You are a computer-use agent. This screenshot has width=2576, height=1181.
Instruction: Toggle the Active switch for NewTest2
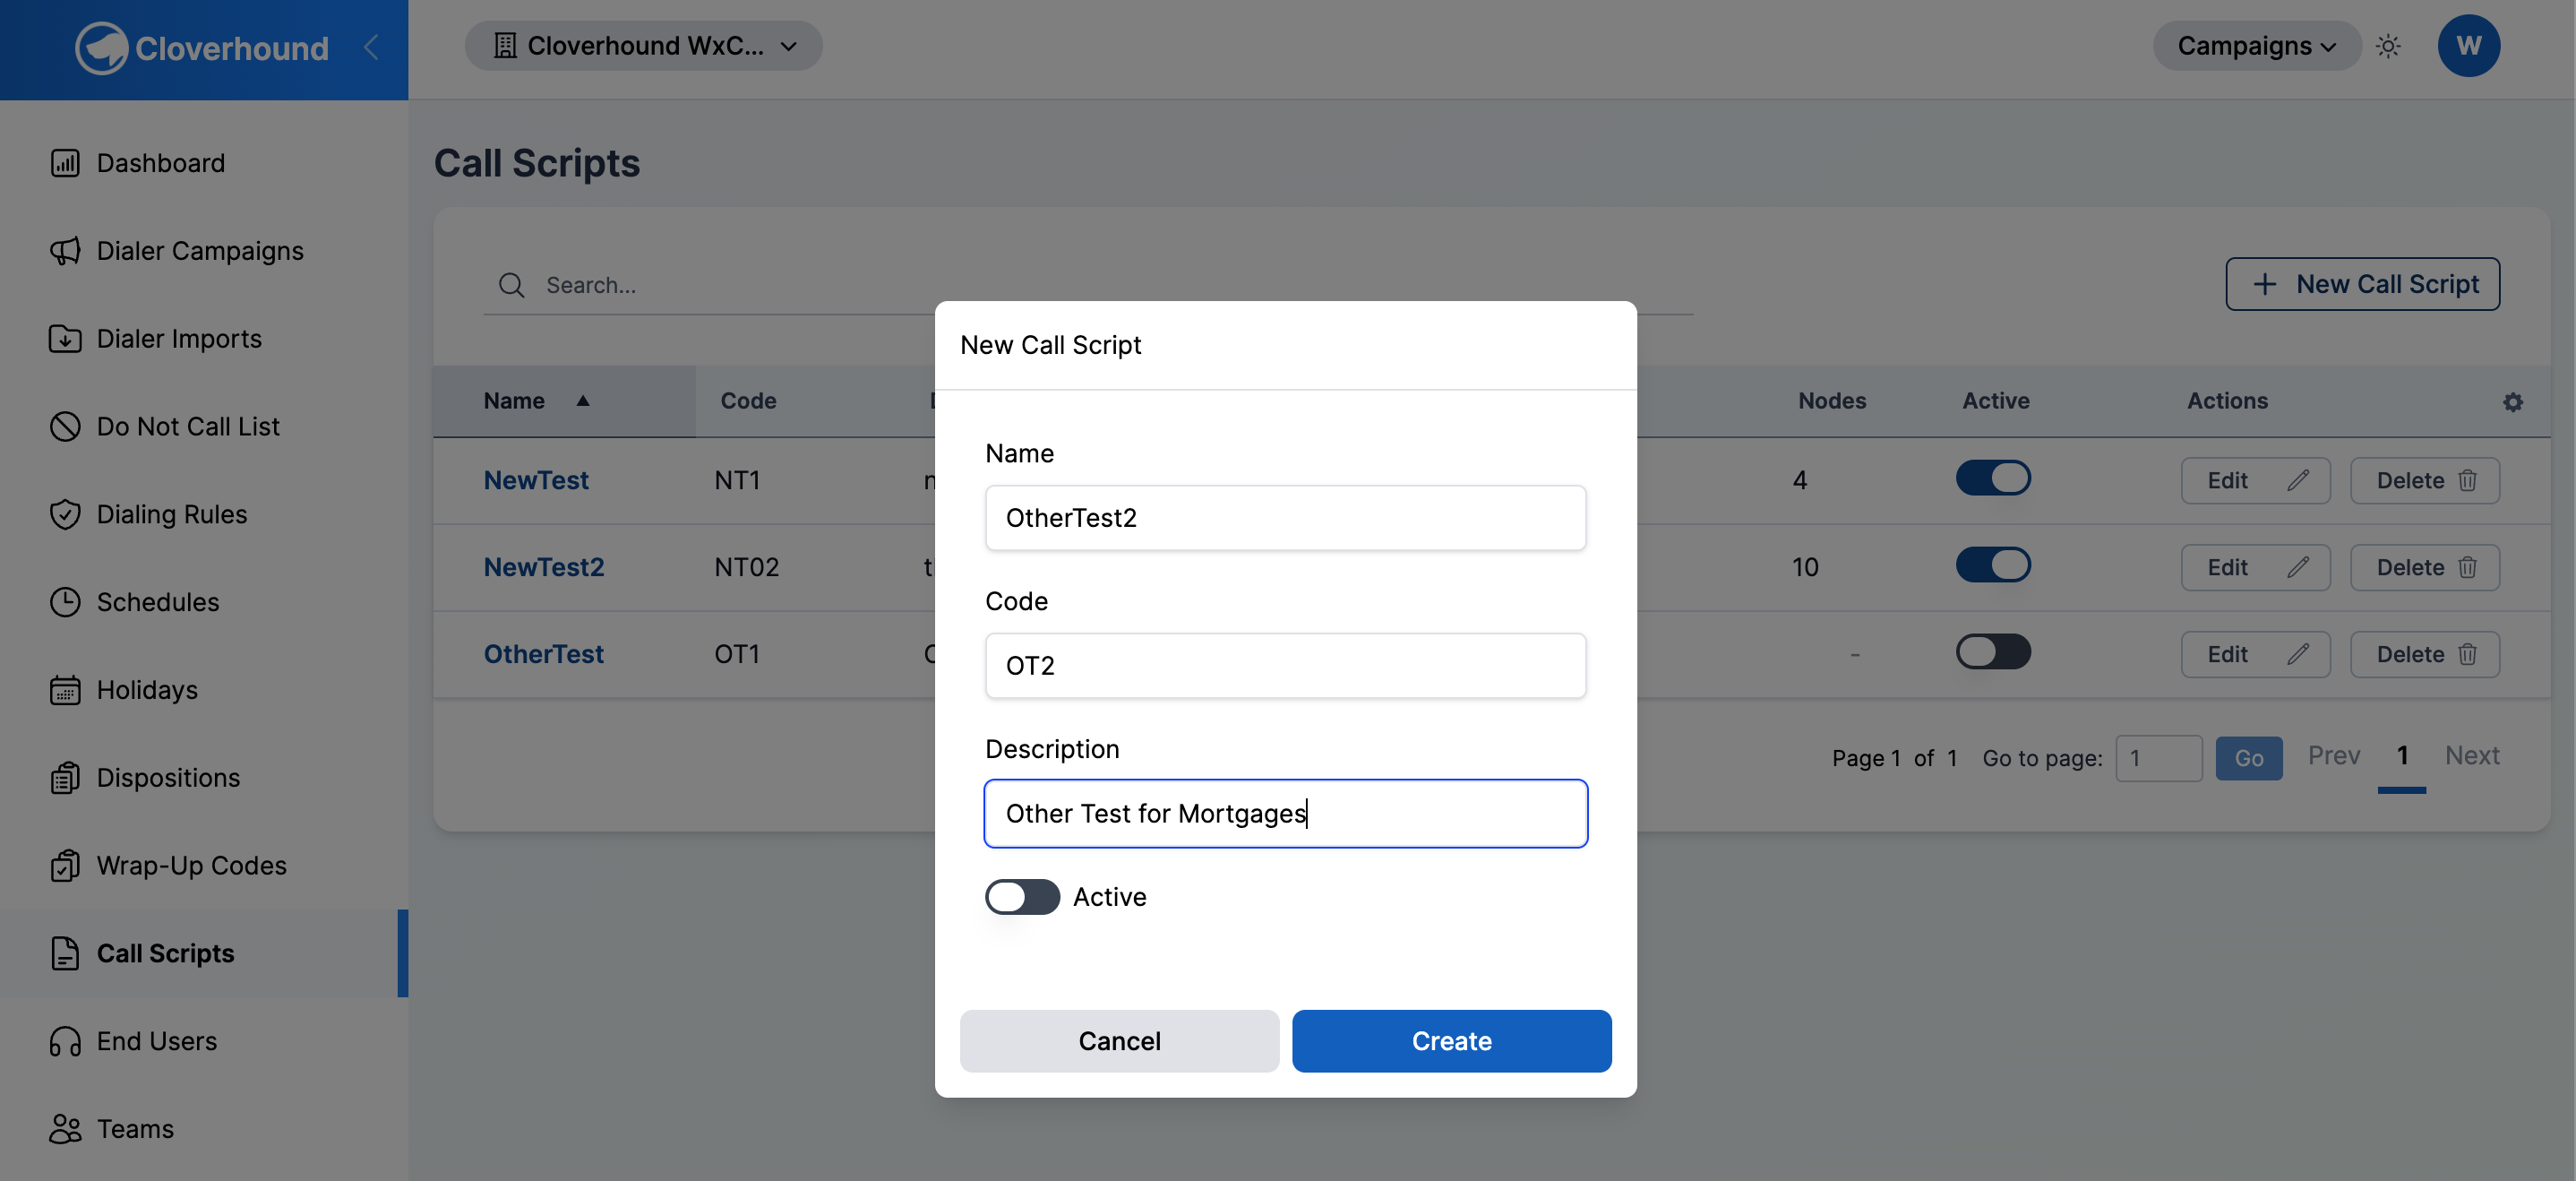click(1993, 565)
